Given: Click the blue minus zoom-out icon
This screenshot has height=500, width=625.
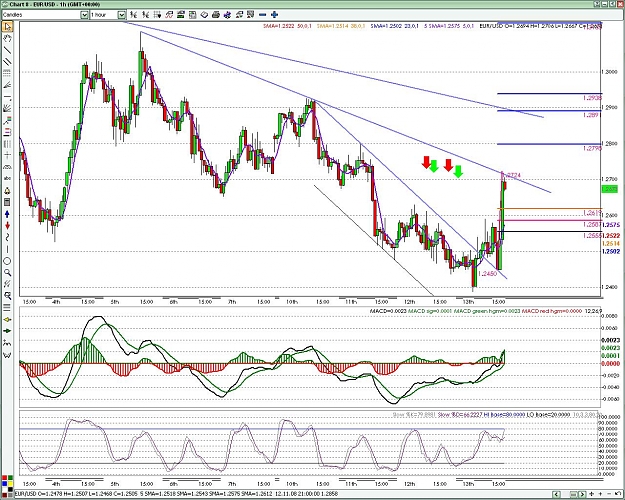Looking at the screenshot, I should (x=263, y=15).
